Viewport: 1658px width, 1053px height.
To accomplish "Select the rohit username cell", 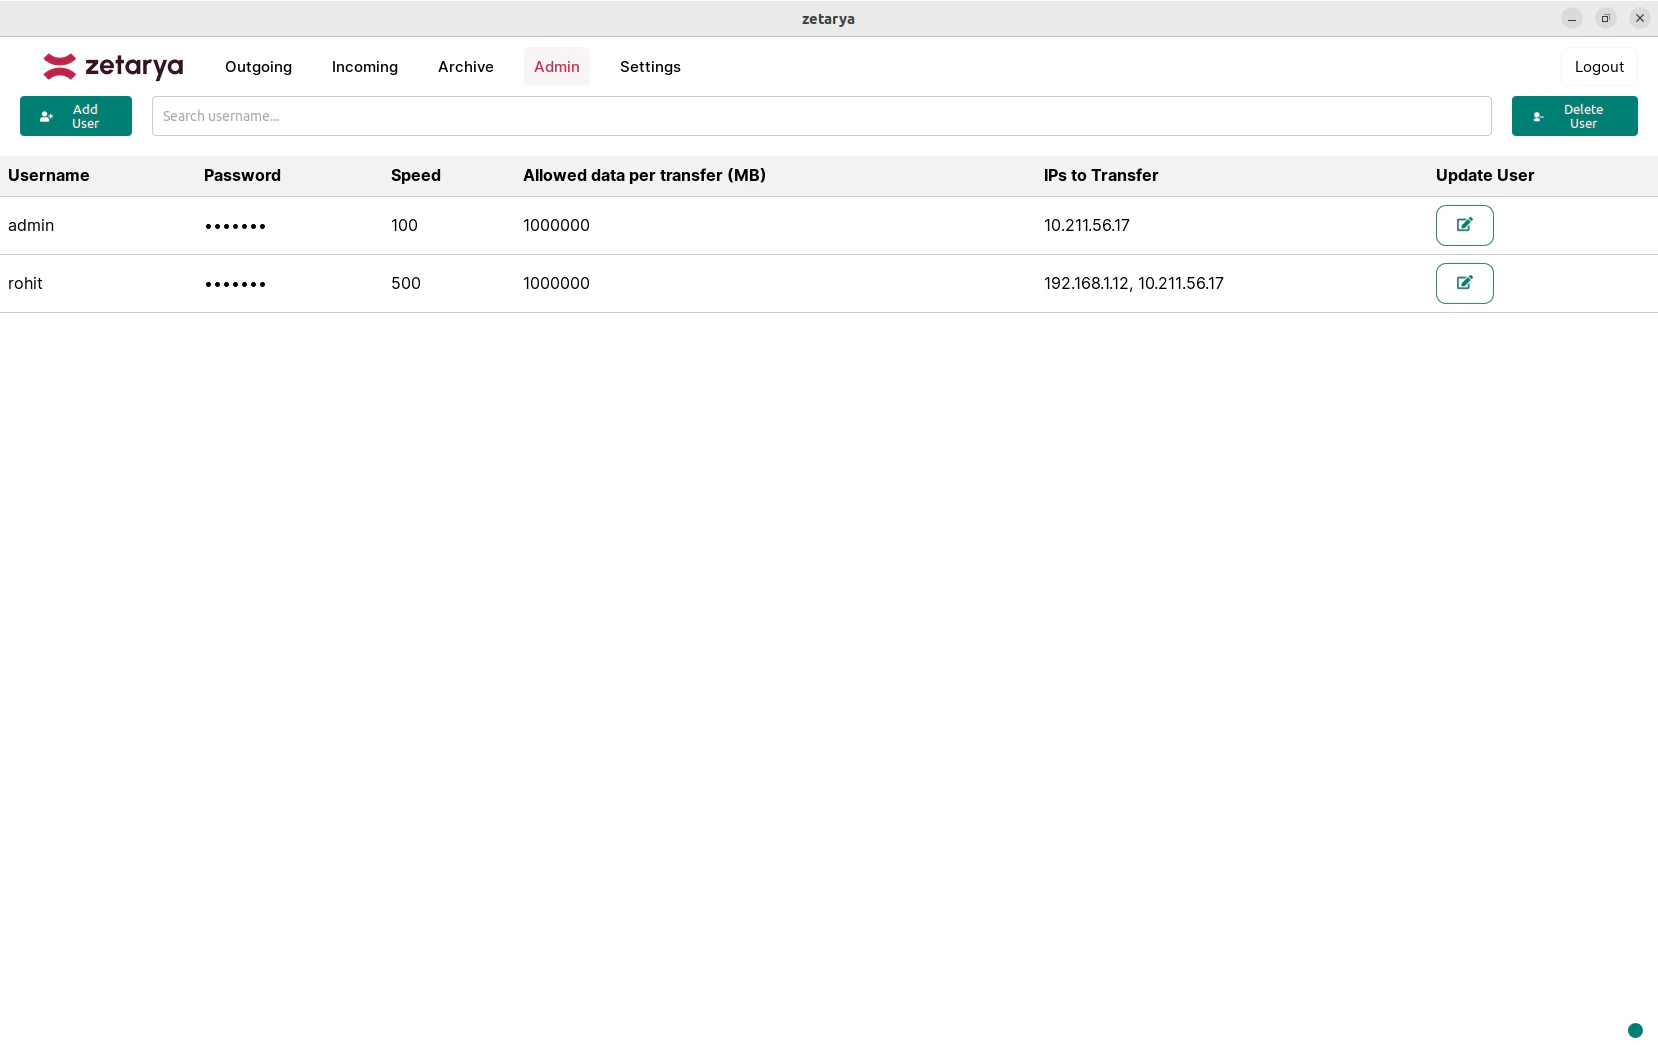I will point(25,283).
